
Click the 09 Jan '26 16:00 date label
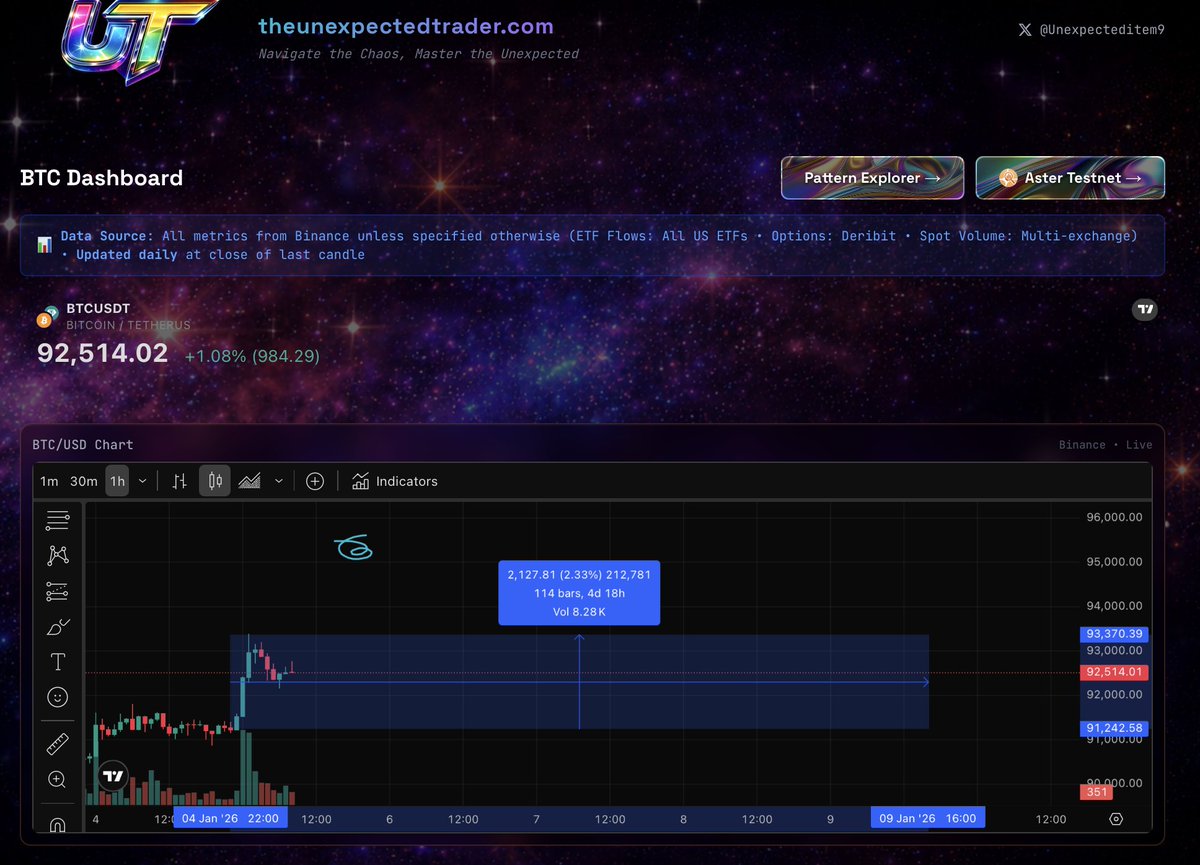[929, 818]
